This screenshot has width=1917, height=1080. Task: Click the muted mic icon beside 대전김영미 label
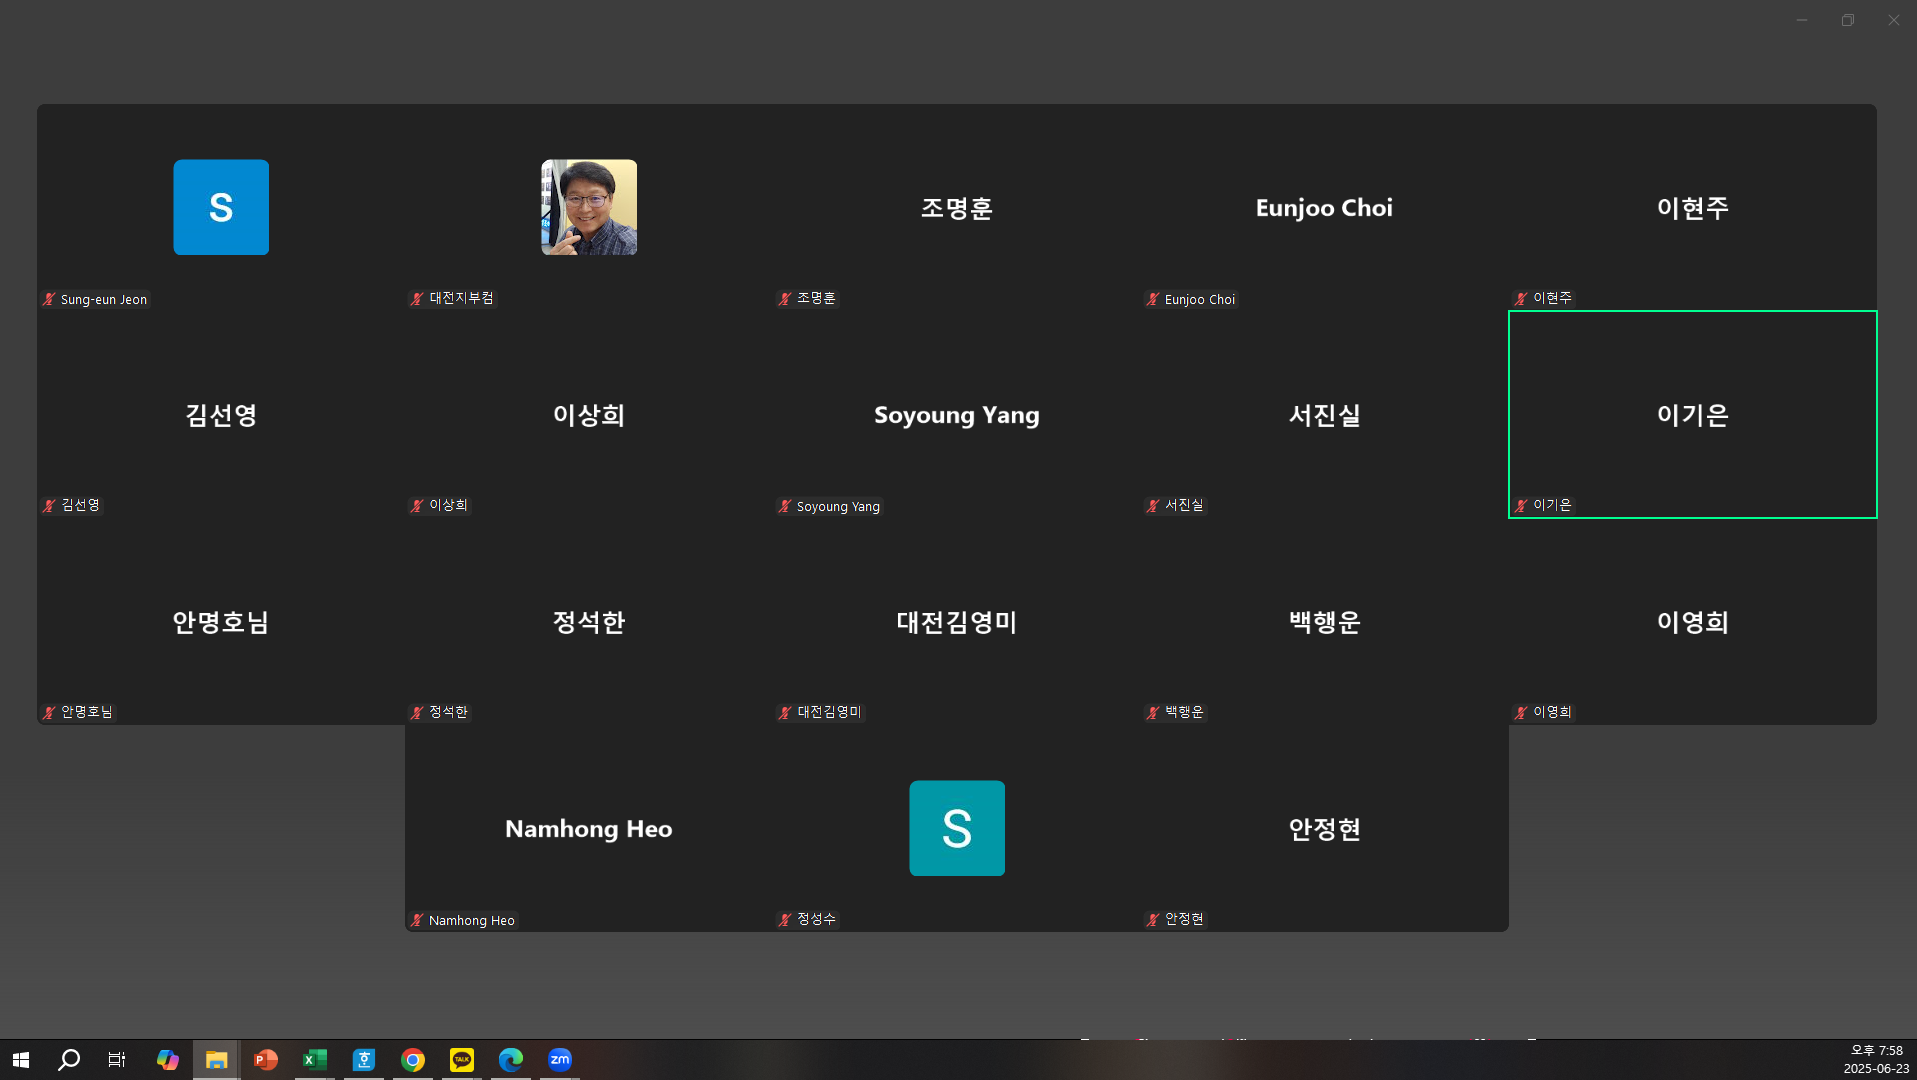(785, 712)
